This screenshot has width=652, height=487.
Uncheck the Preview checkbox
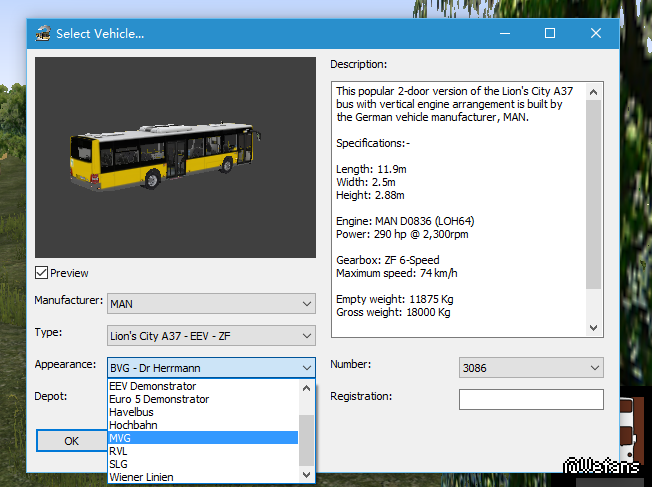[x=42, y=273]
